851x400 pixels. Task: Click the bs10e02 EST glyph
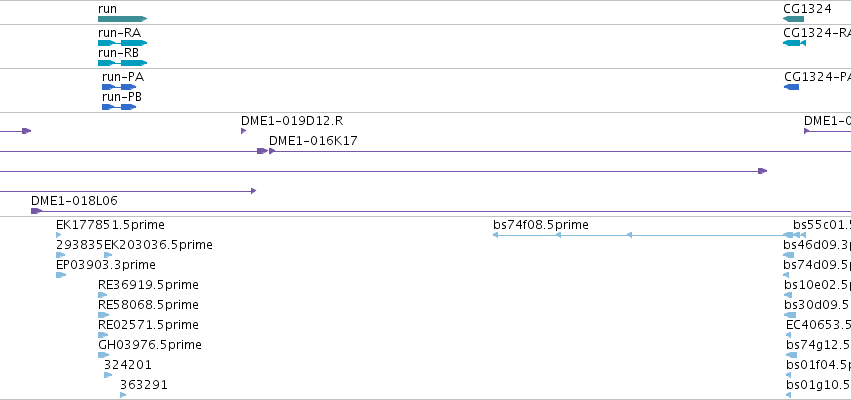tap(789, 295)
